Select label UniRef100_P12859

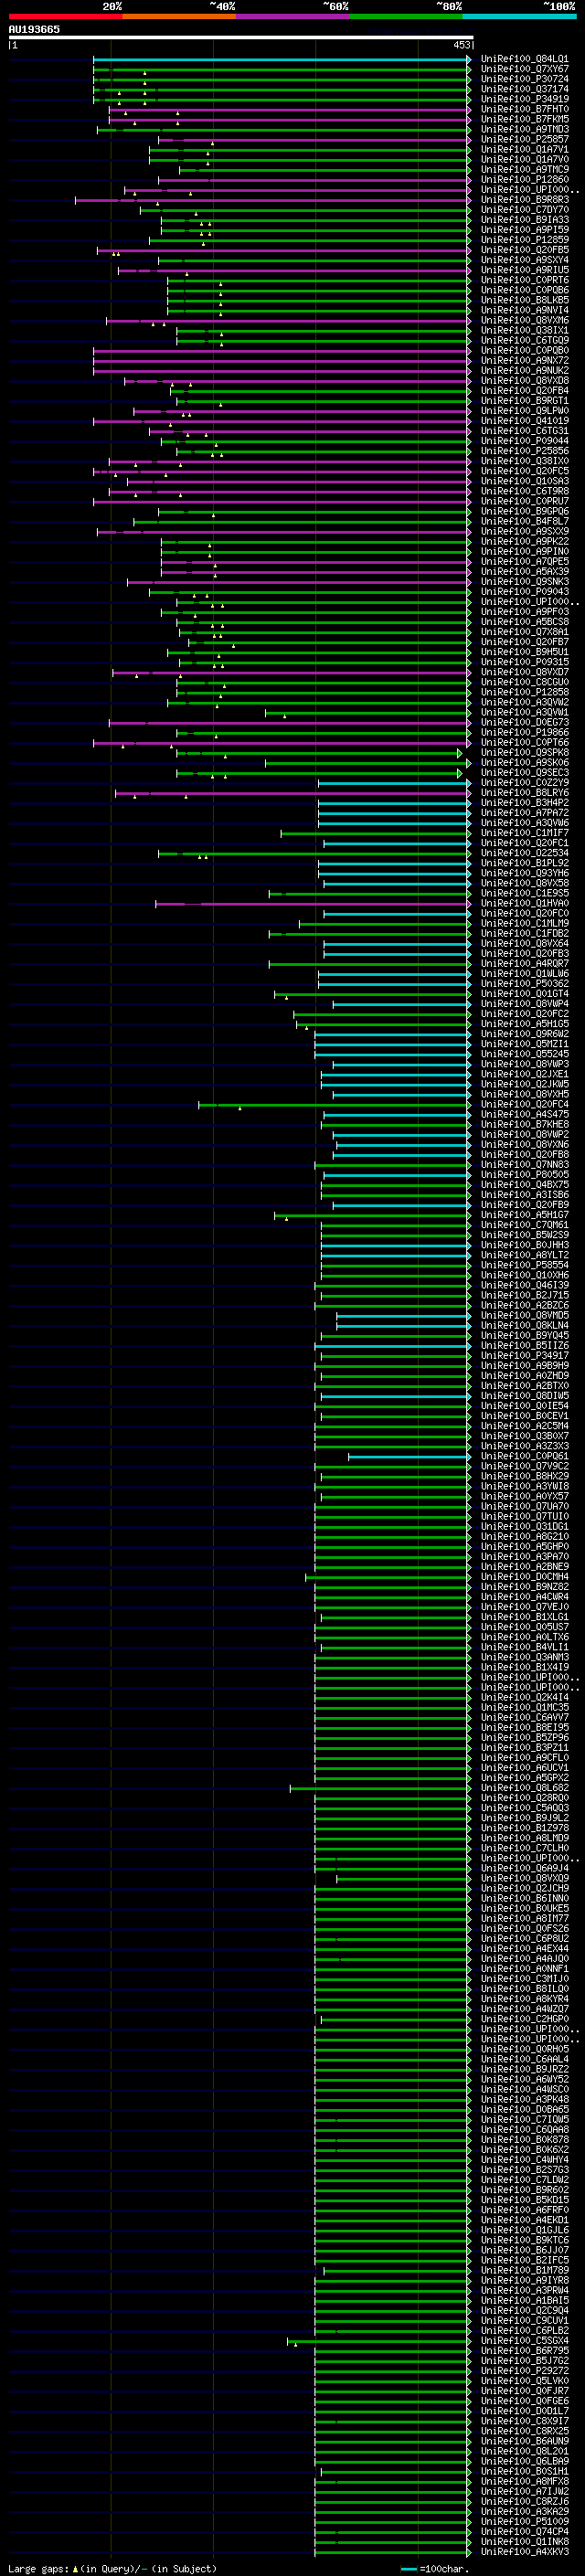(525, 240)
